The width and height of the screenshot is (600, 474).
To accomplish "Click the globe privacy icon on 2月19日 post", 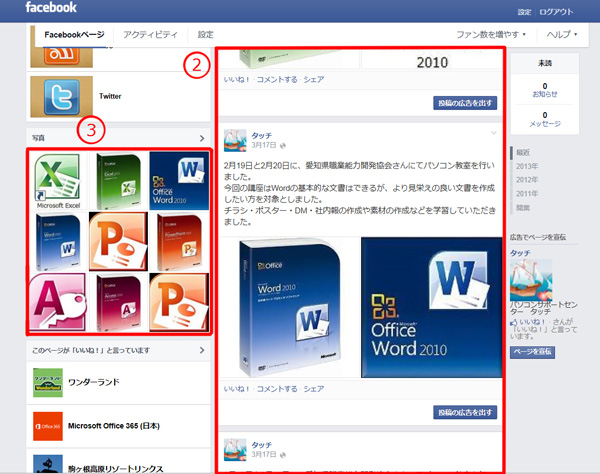I will pyautogui.click(x=283, y=146).
